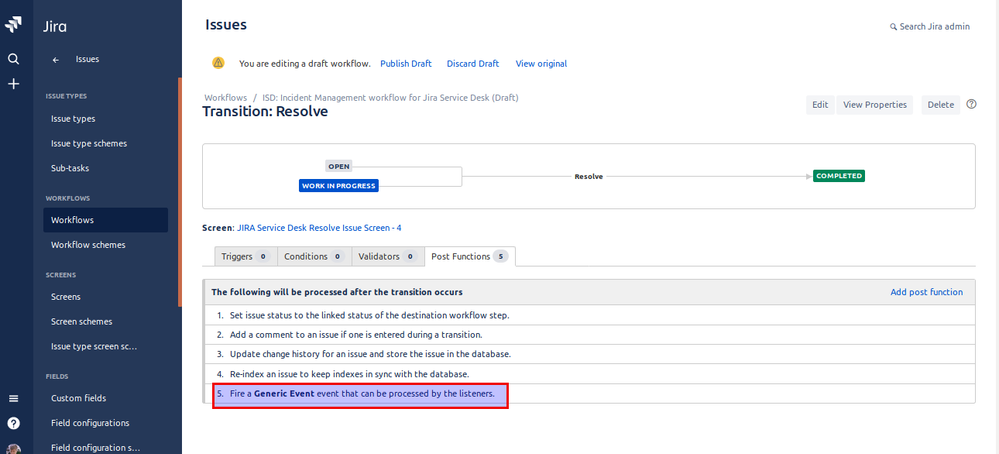Click the Issues page title

click(226, 25)
